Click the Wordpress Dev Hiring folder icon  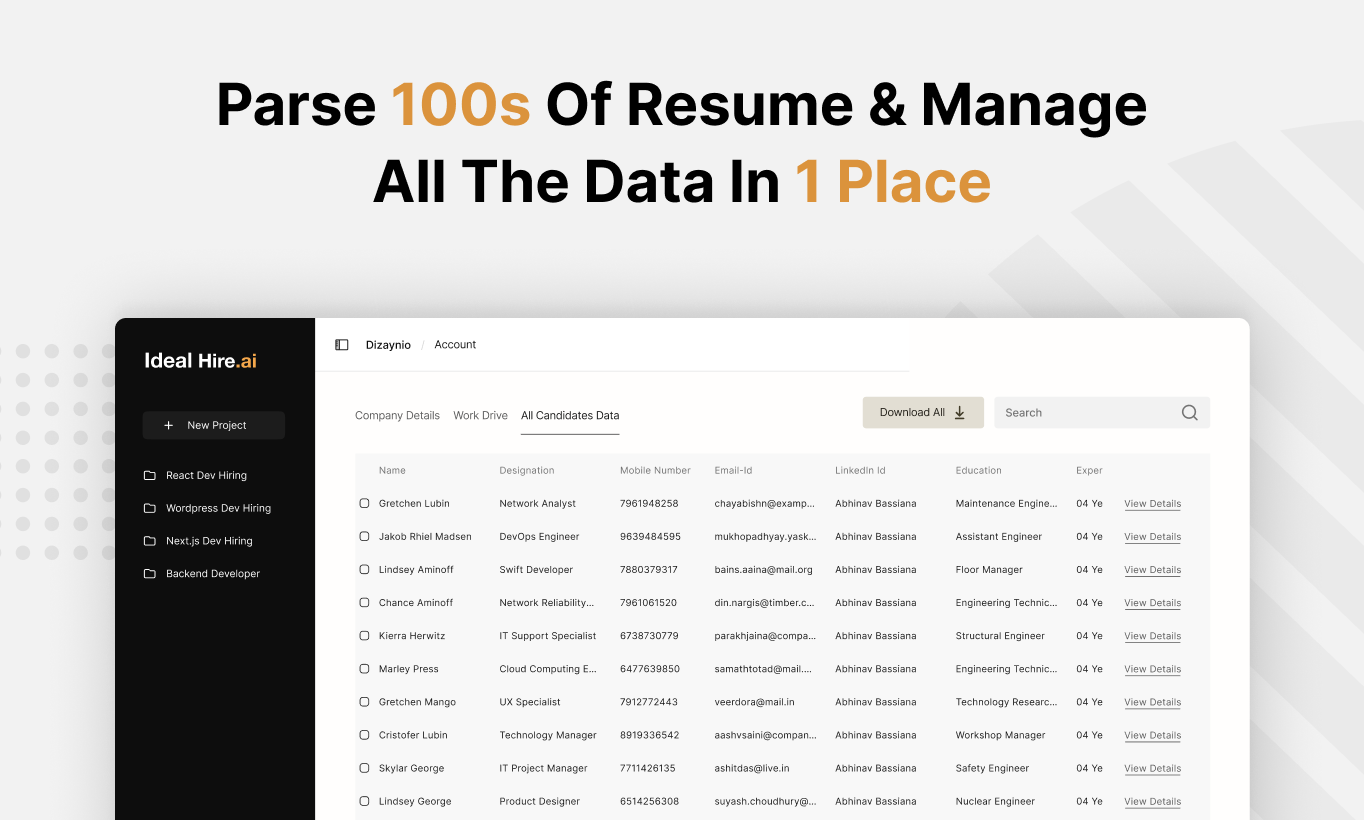tap(150, 508)
